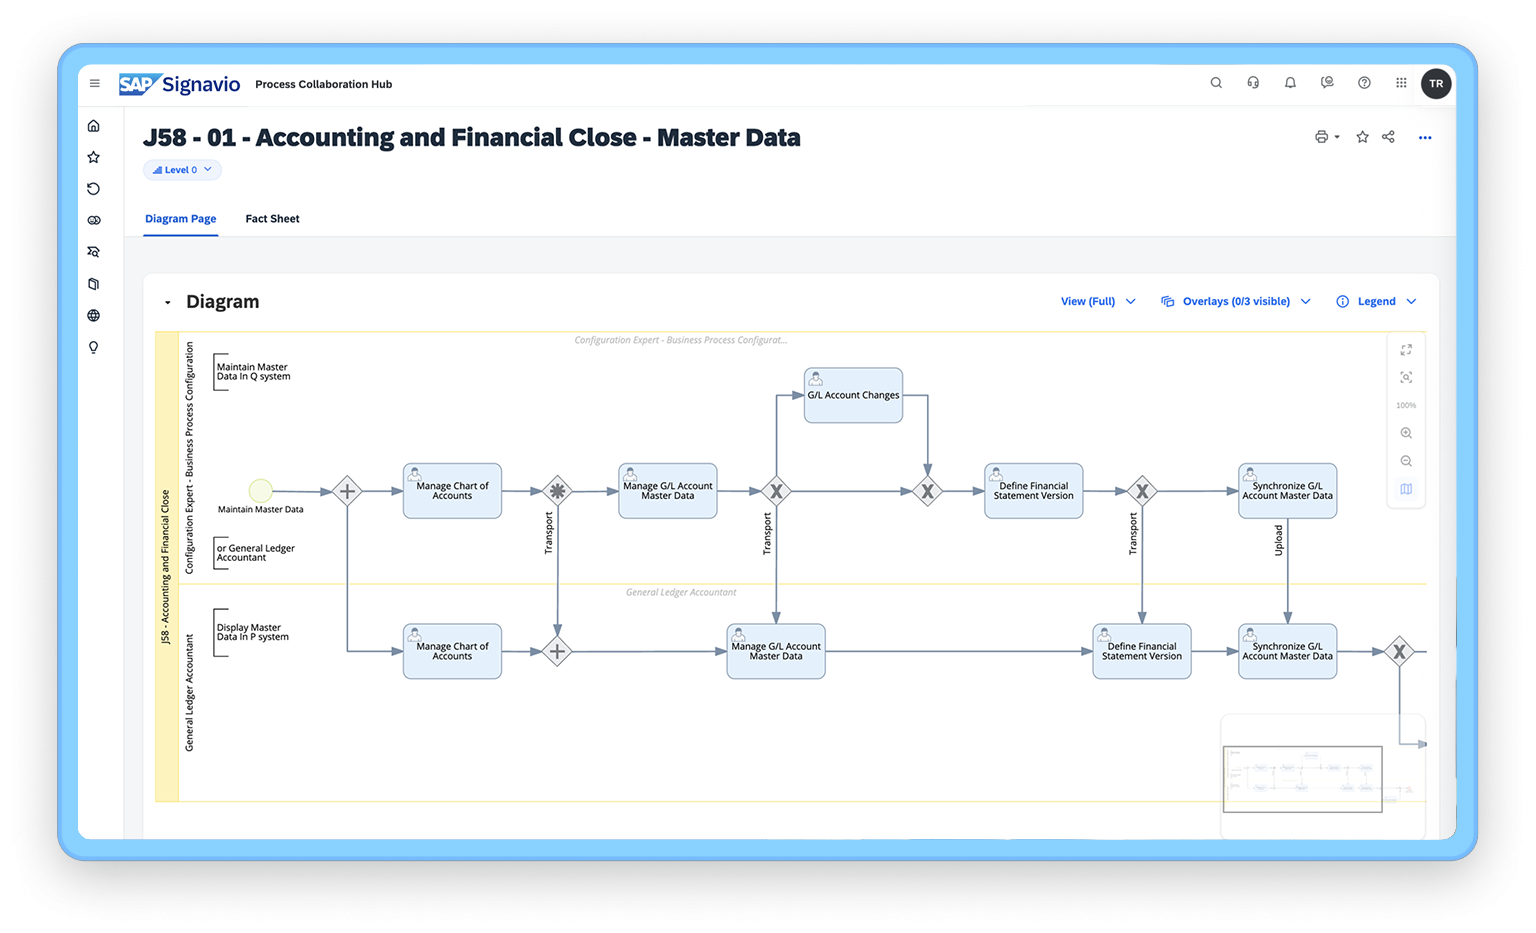Toggle favorite star for this diagram
This screenshot has height=933, width=1536.
1362,137
